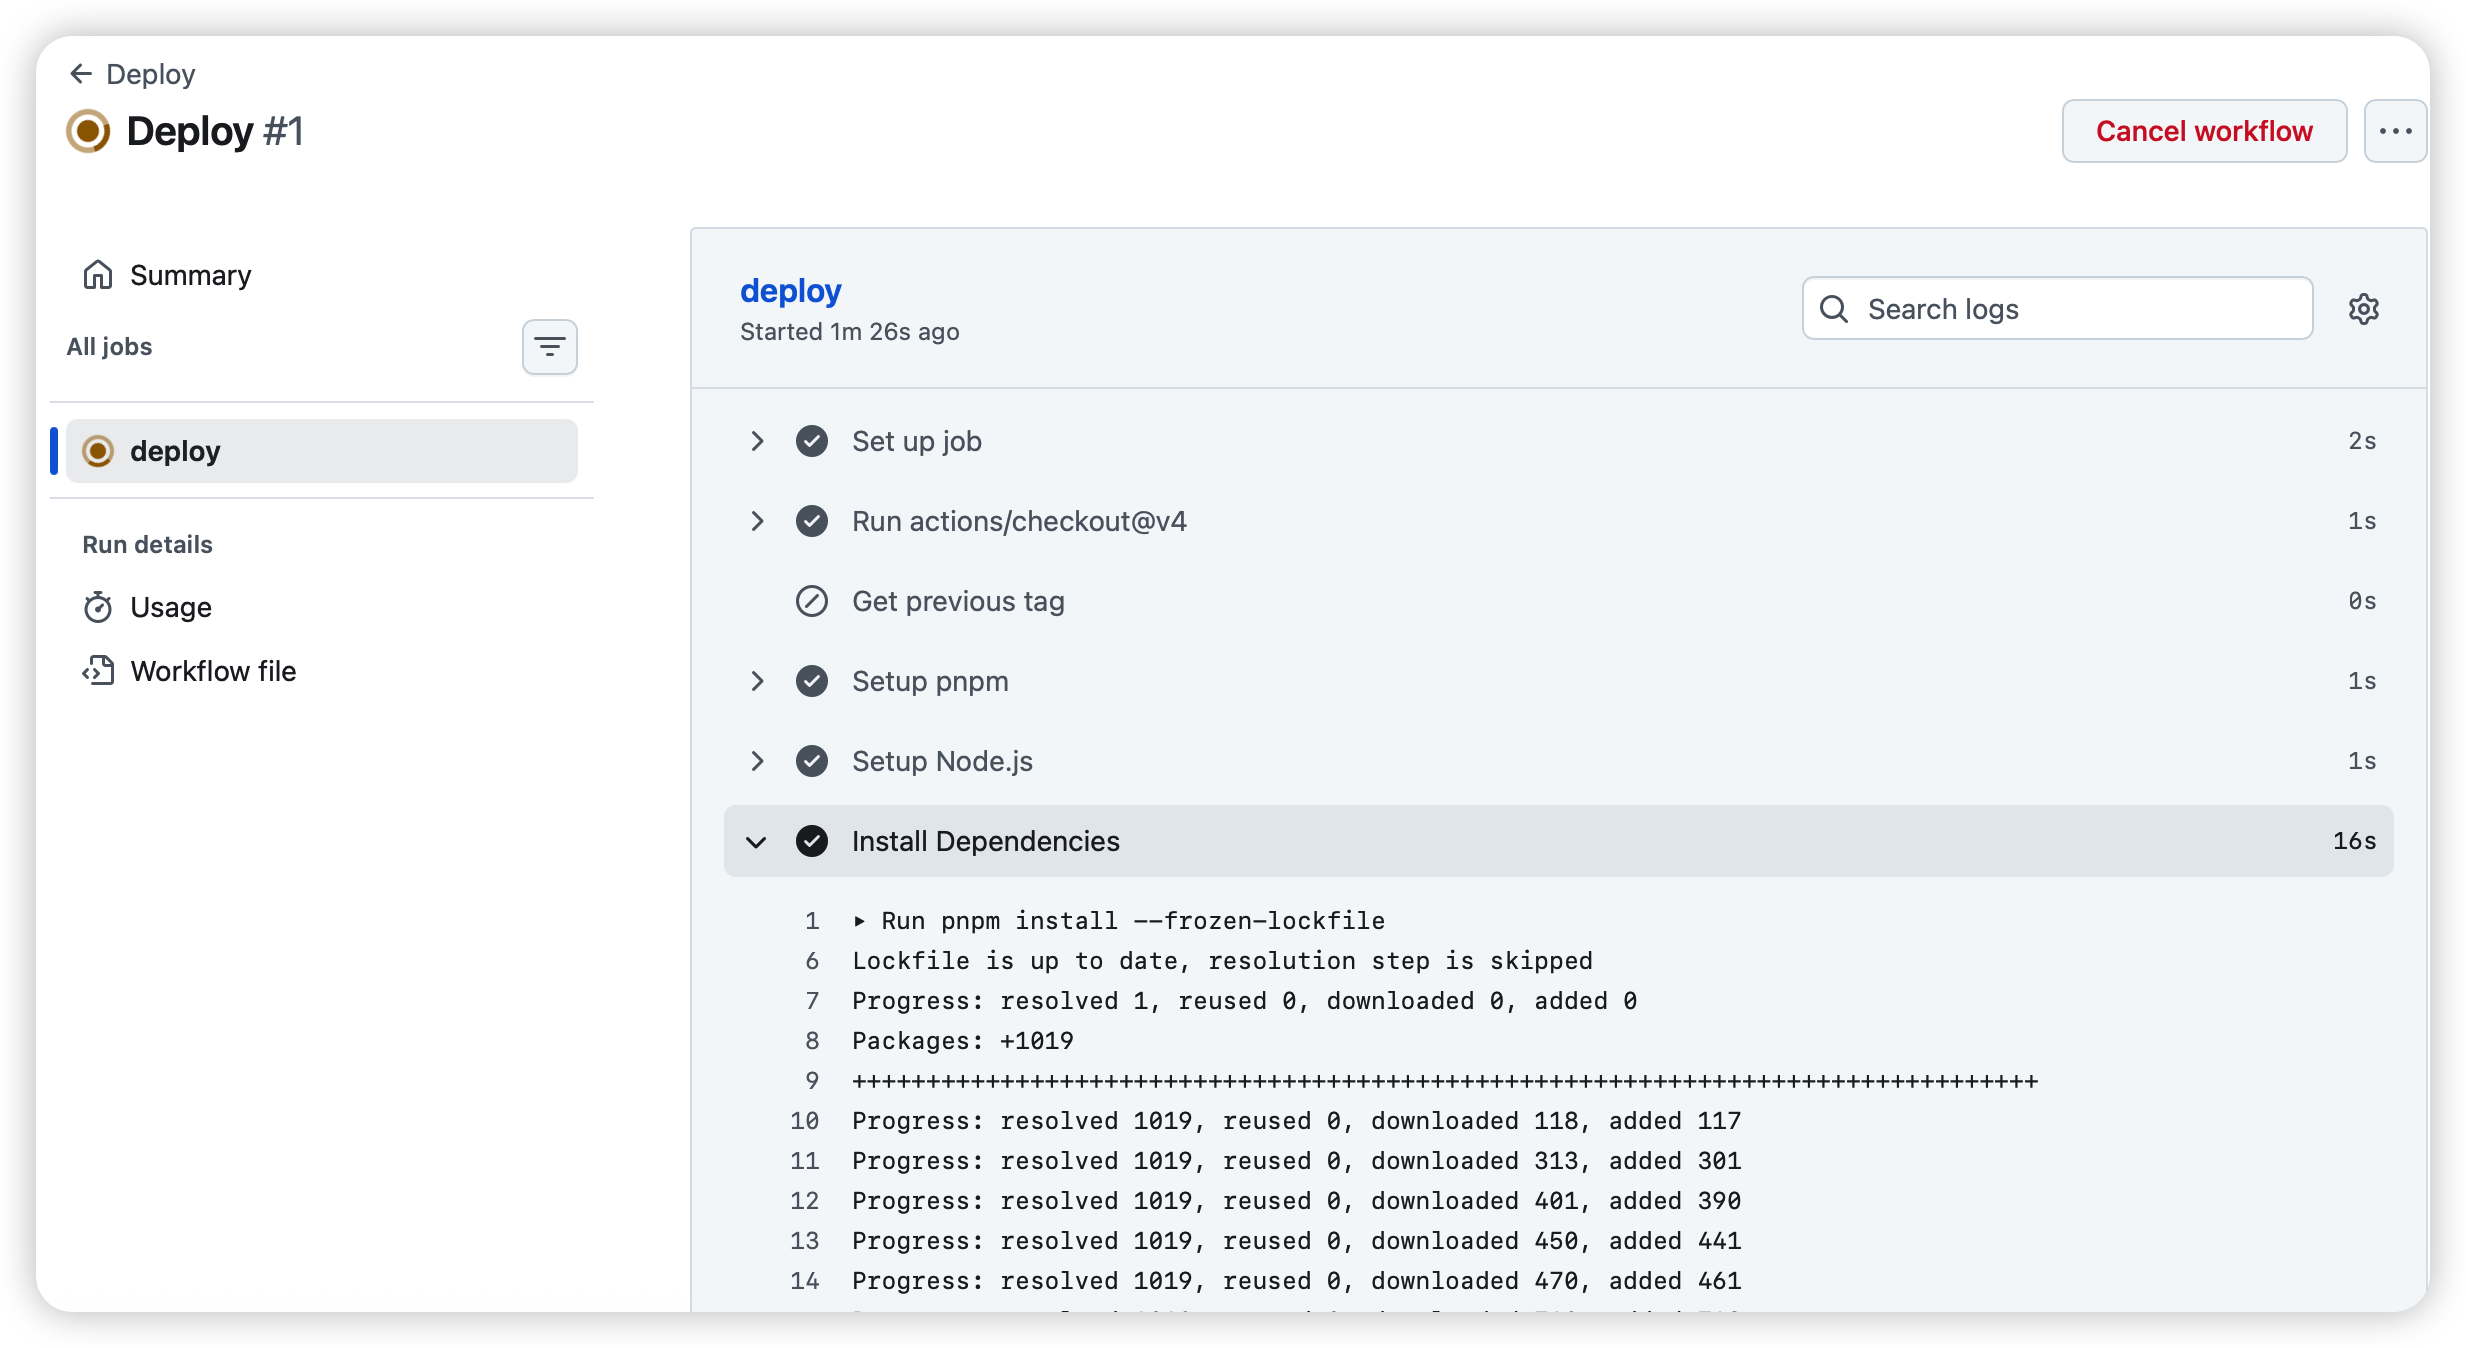The width and height of the screenshot is (2466, 1348).
Task: Click the Summary home icon
Action: 98,275
